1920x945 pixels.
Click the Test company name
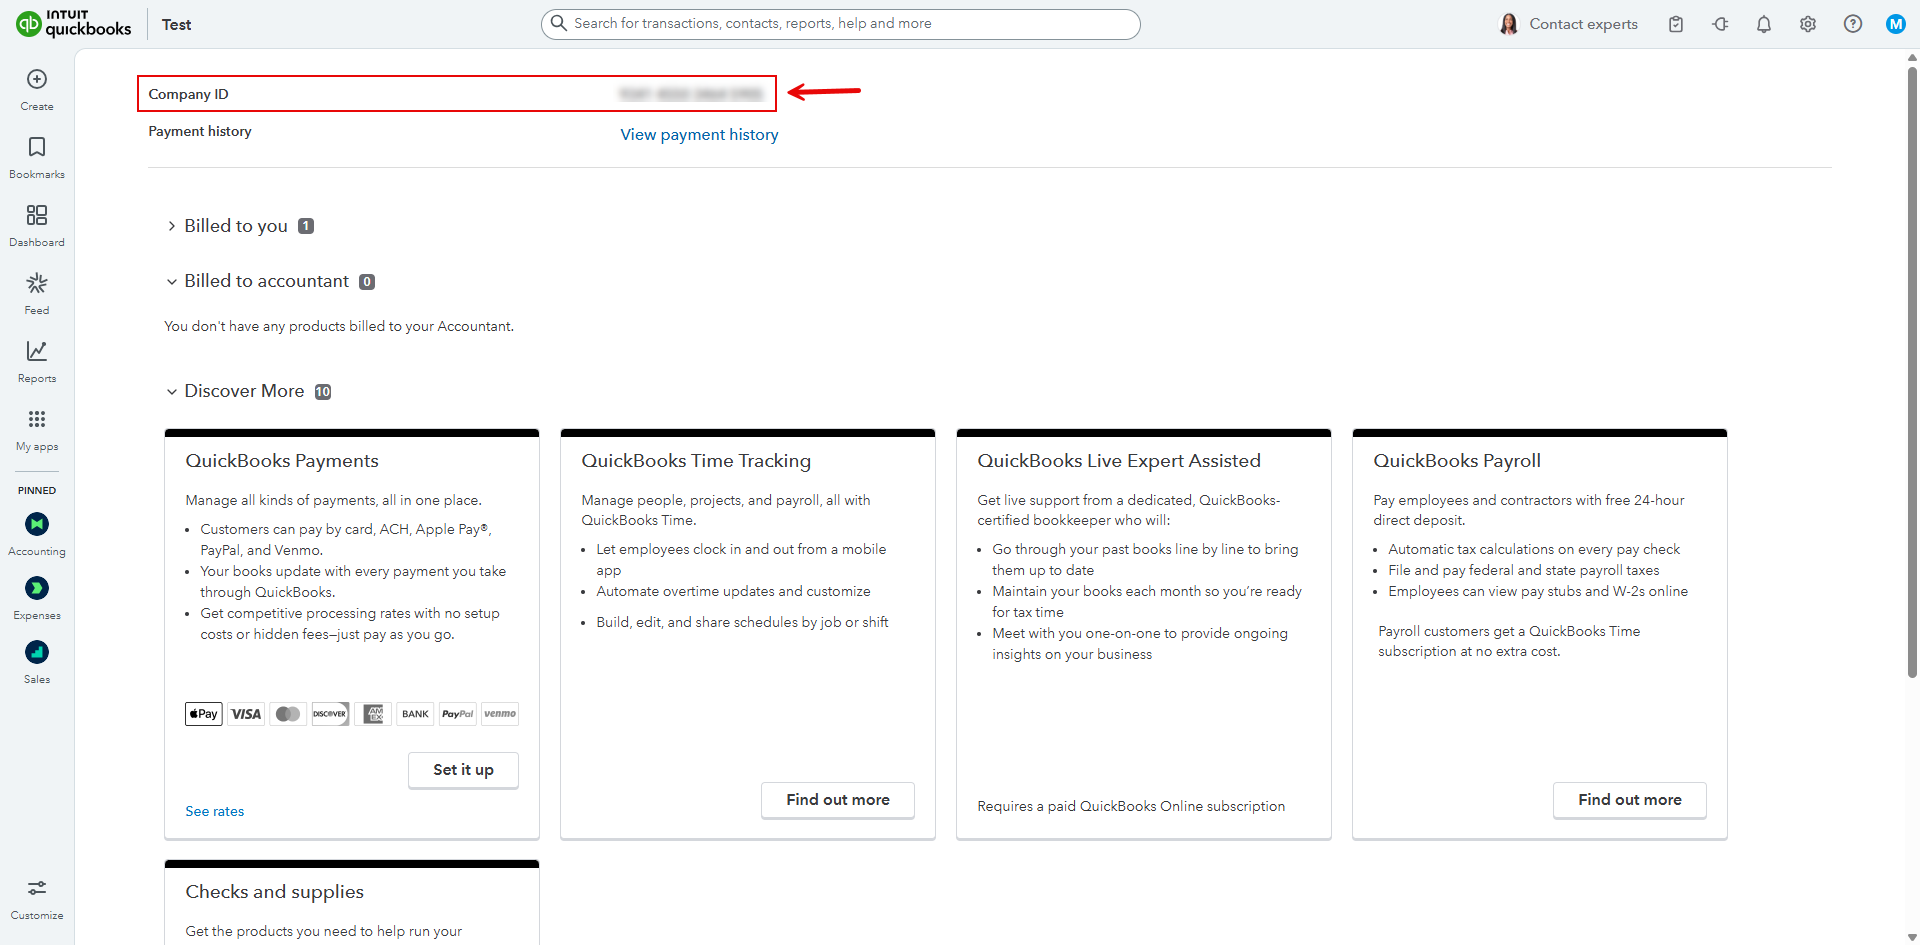click(176, 24)
